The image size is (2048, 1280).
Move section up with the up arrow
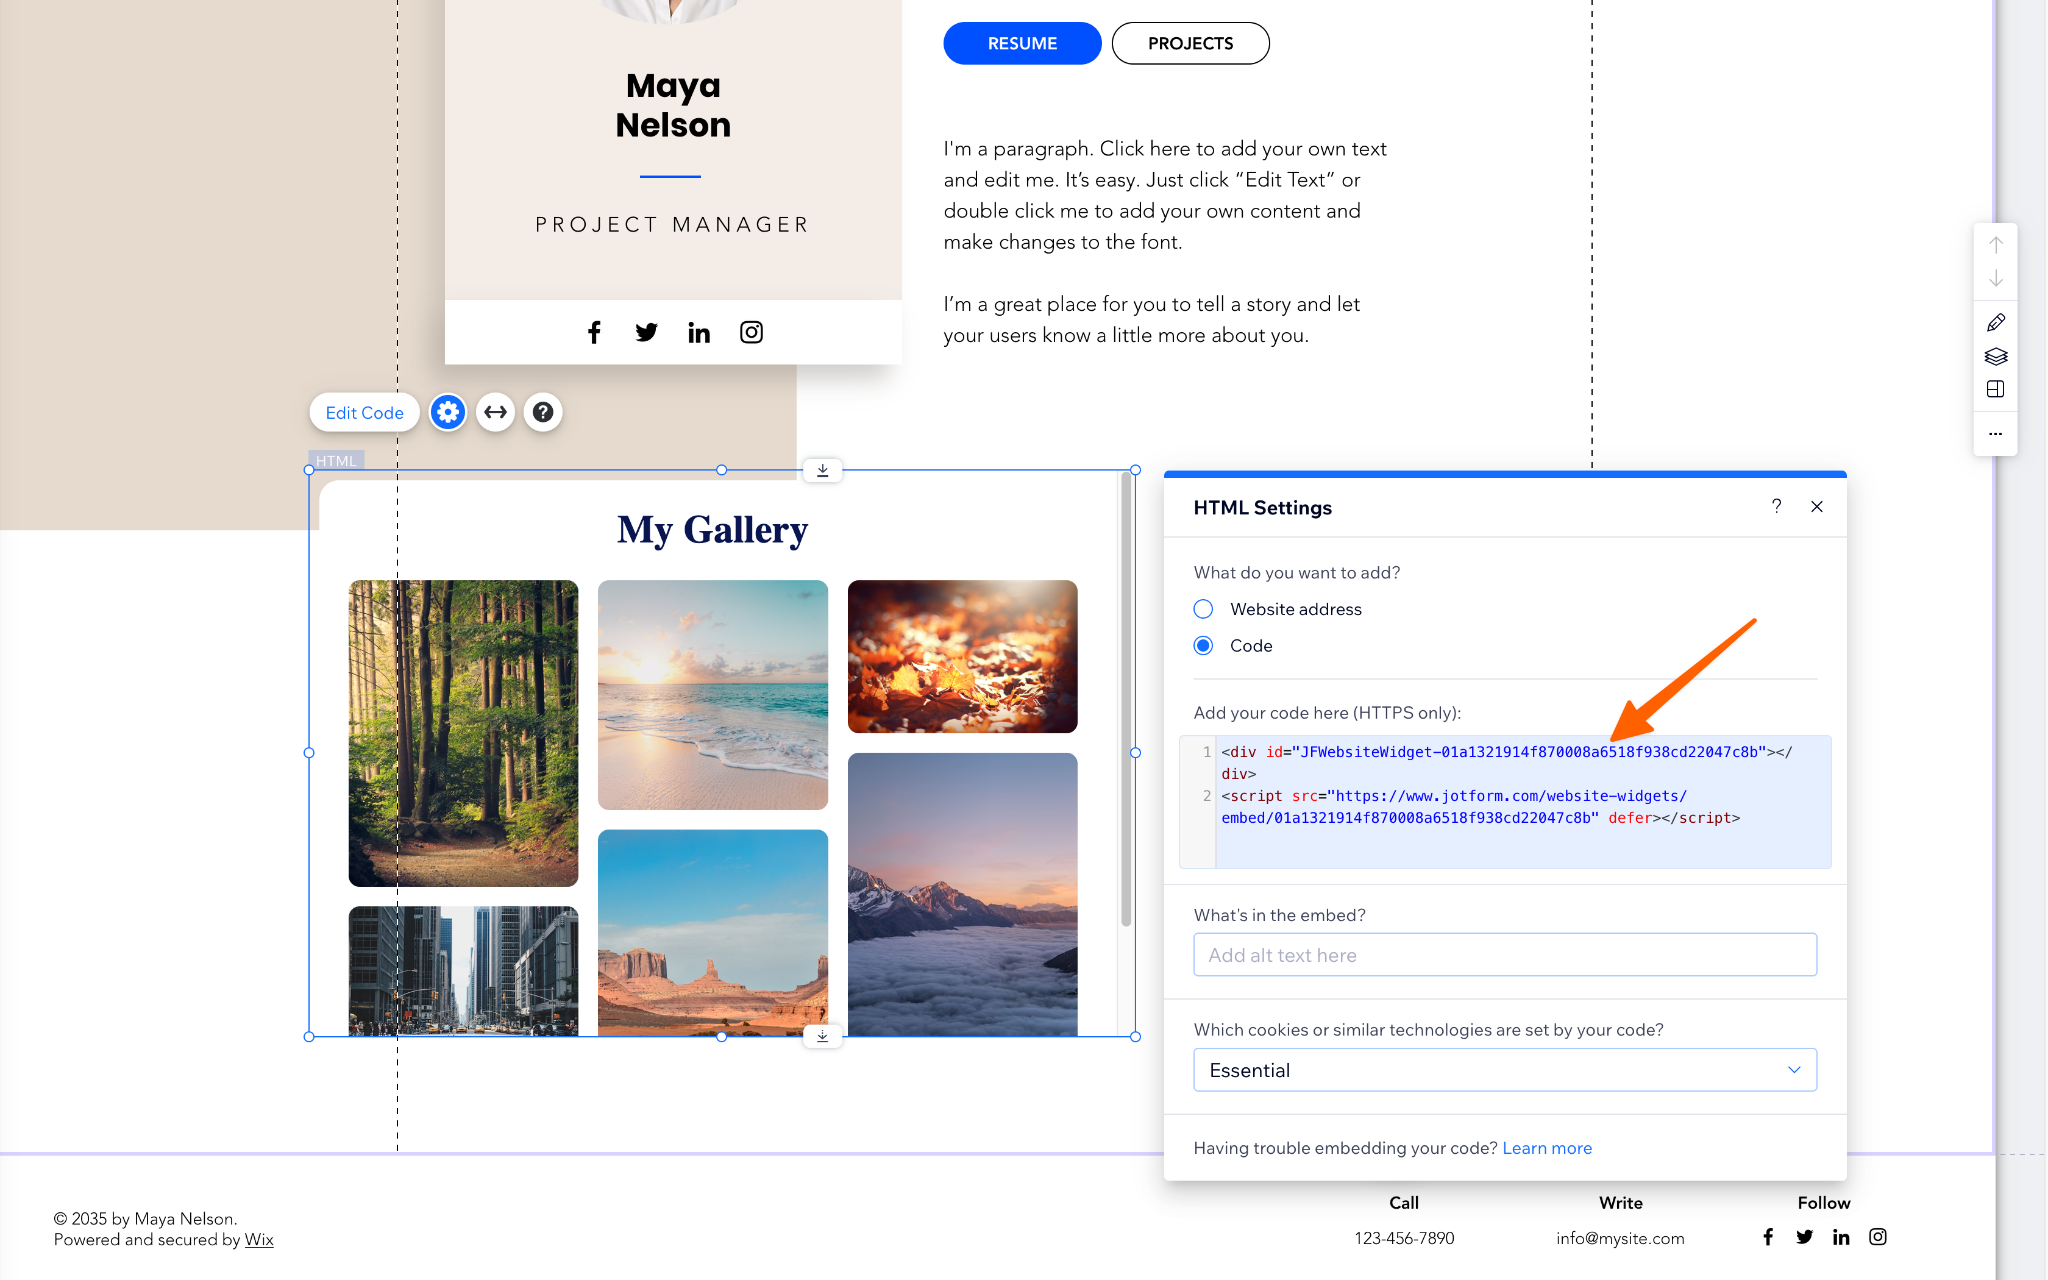(1996, 245)
